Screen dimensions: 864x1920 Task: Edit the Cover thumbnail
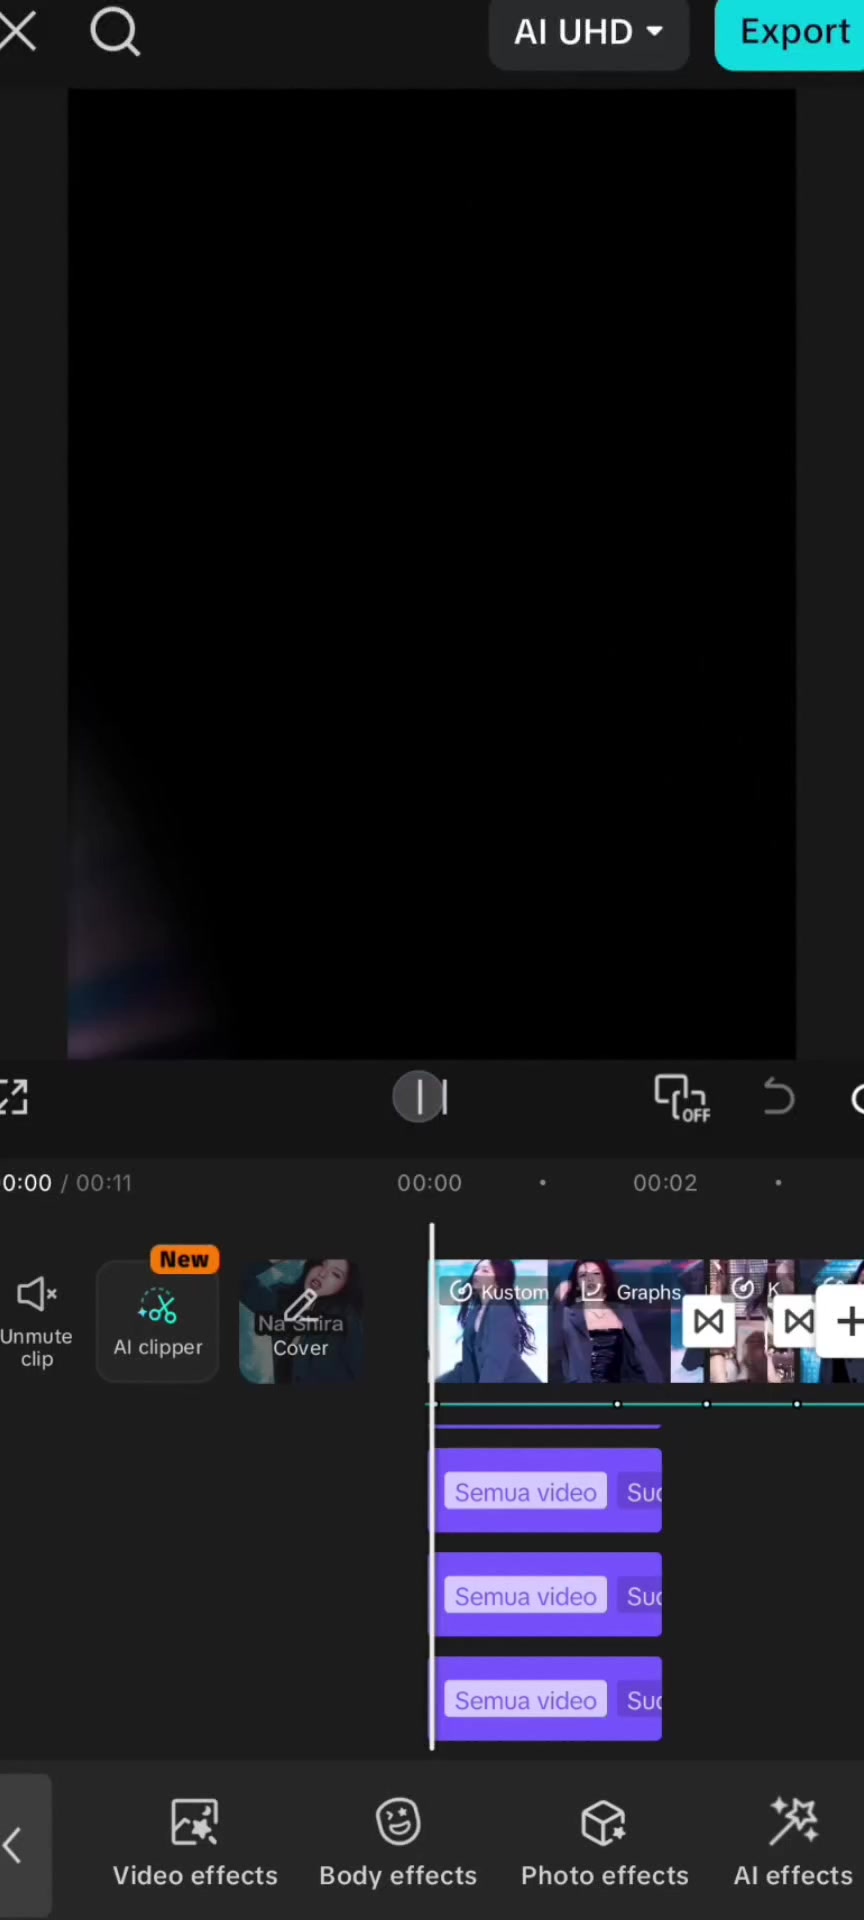click(x=300, y=1321)
